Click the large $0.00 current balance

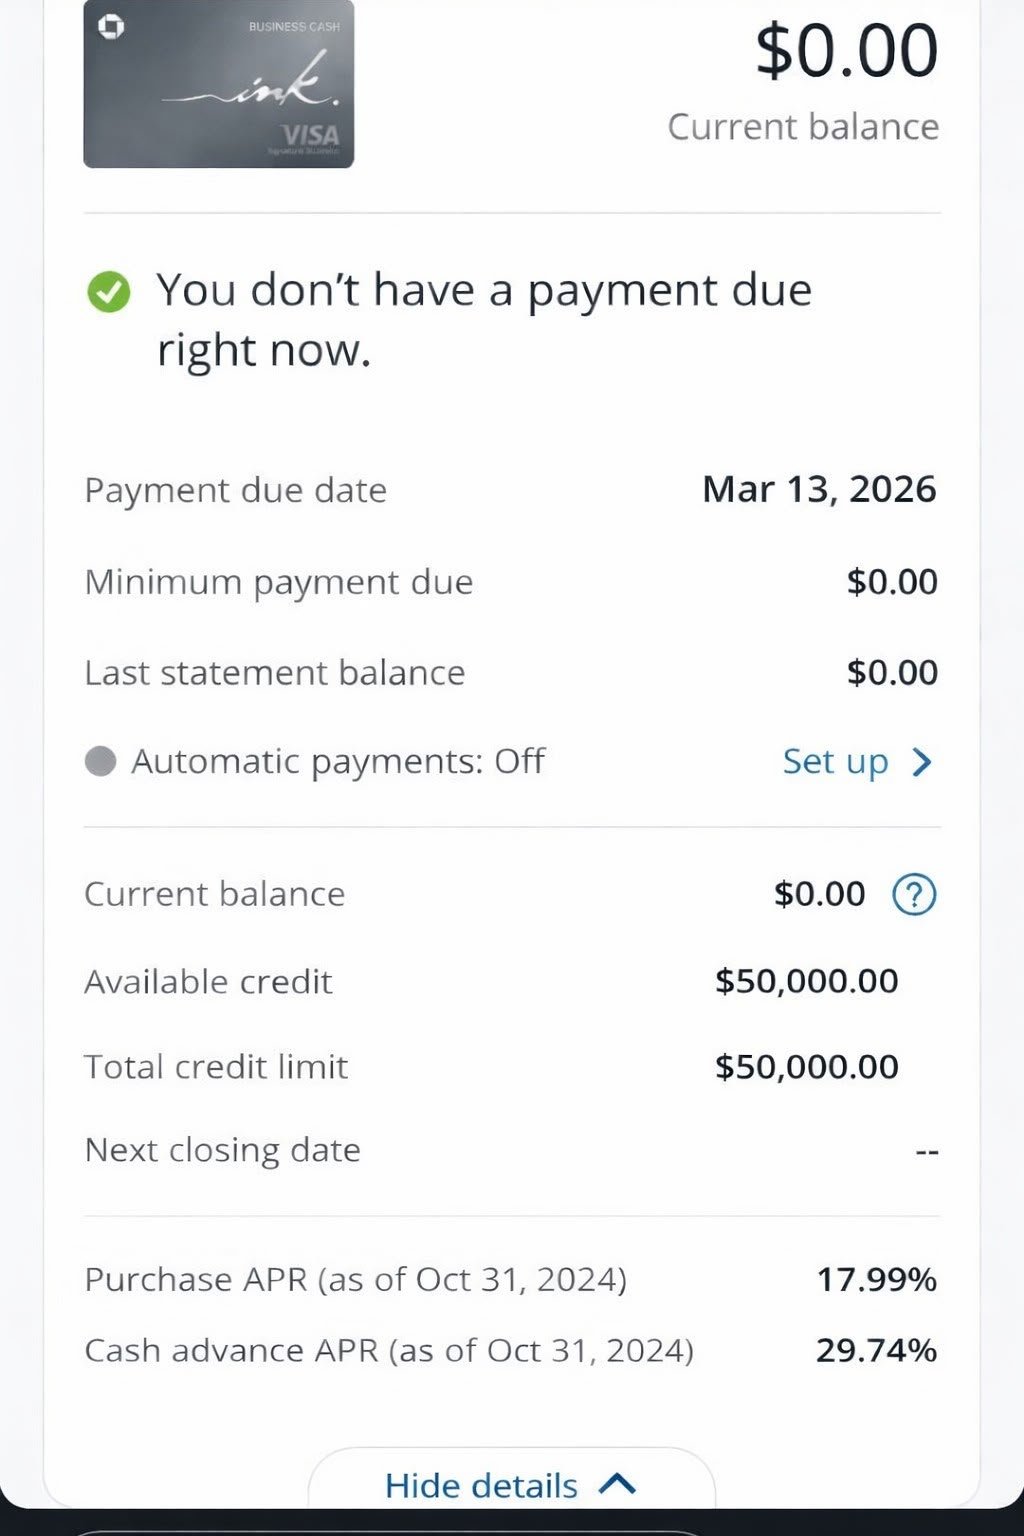[847, 51]
